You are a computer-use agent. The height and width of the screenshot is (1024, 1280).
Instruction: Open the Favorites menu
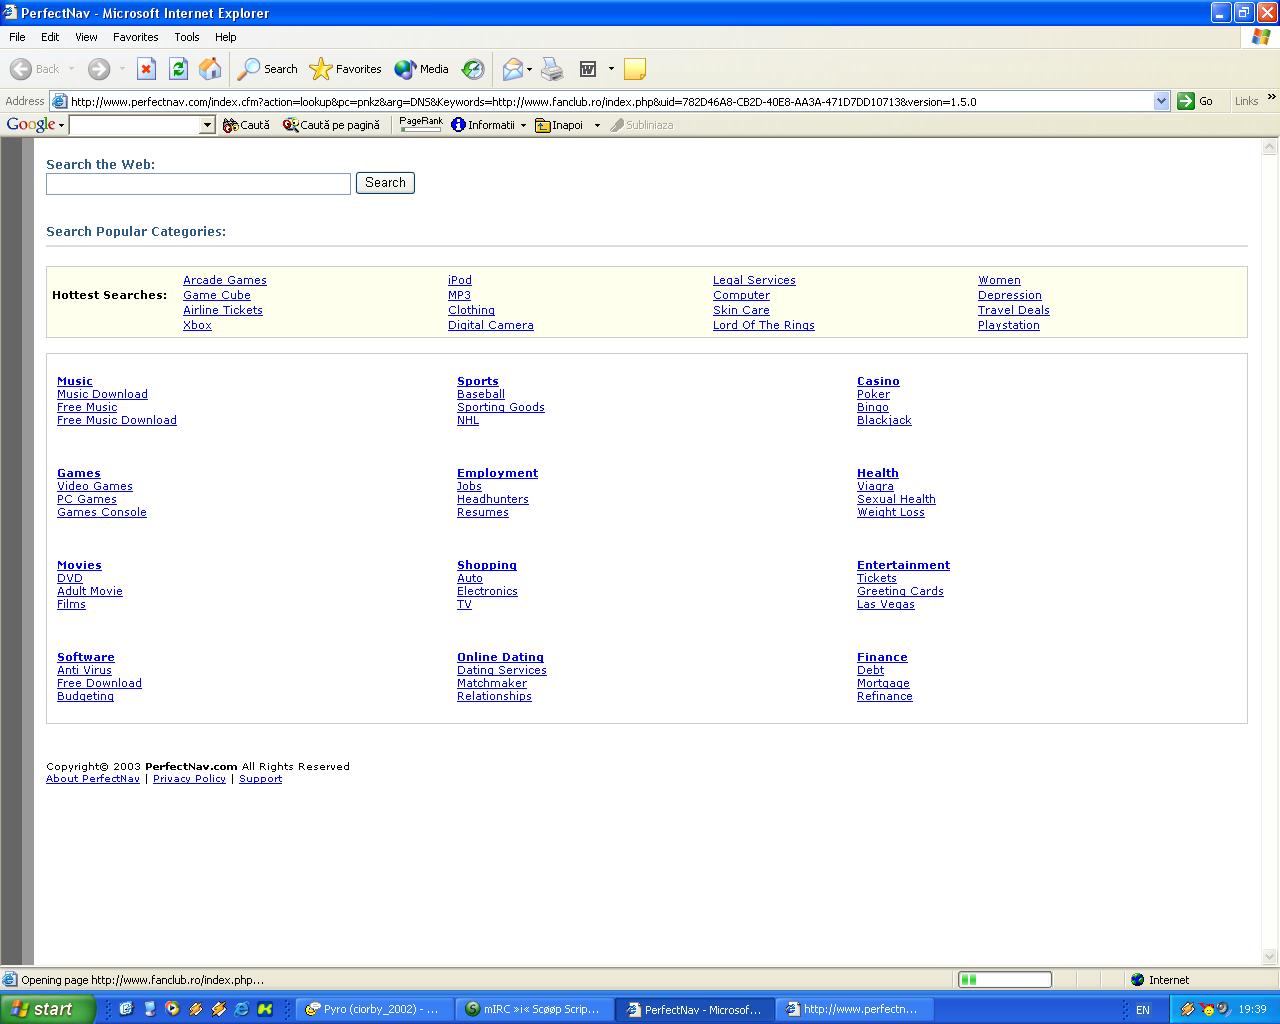coord(135,37)
